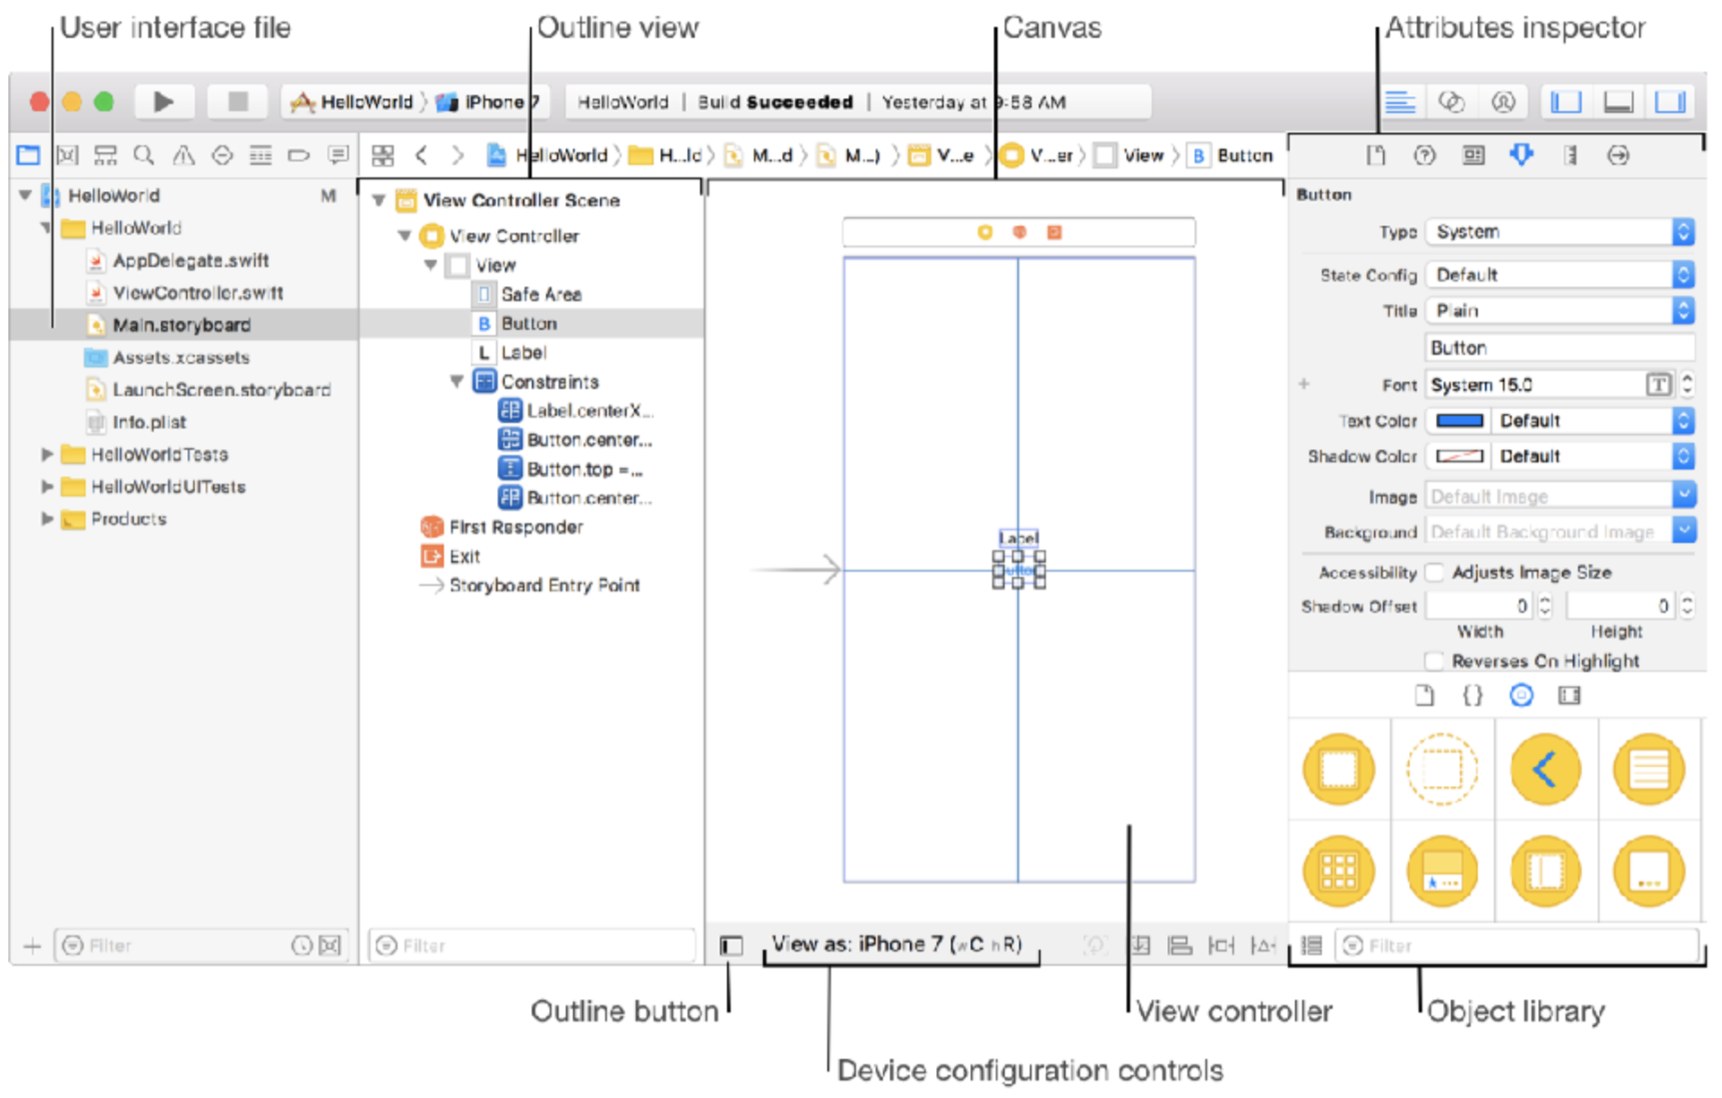Enable Adjusts Image Size checkbox
The width and height of the screenshot is (1722, 1098).
(1436, 572)
